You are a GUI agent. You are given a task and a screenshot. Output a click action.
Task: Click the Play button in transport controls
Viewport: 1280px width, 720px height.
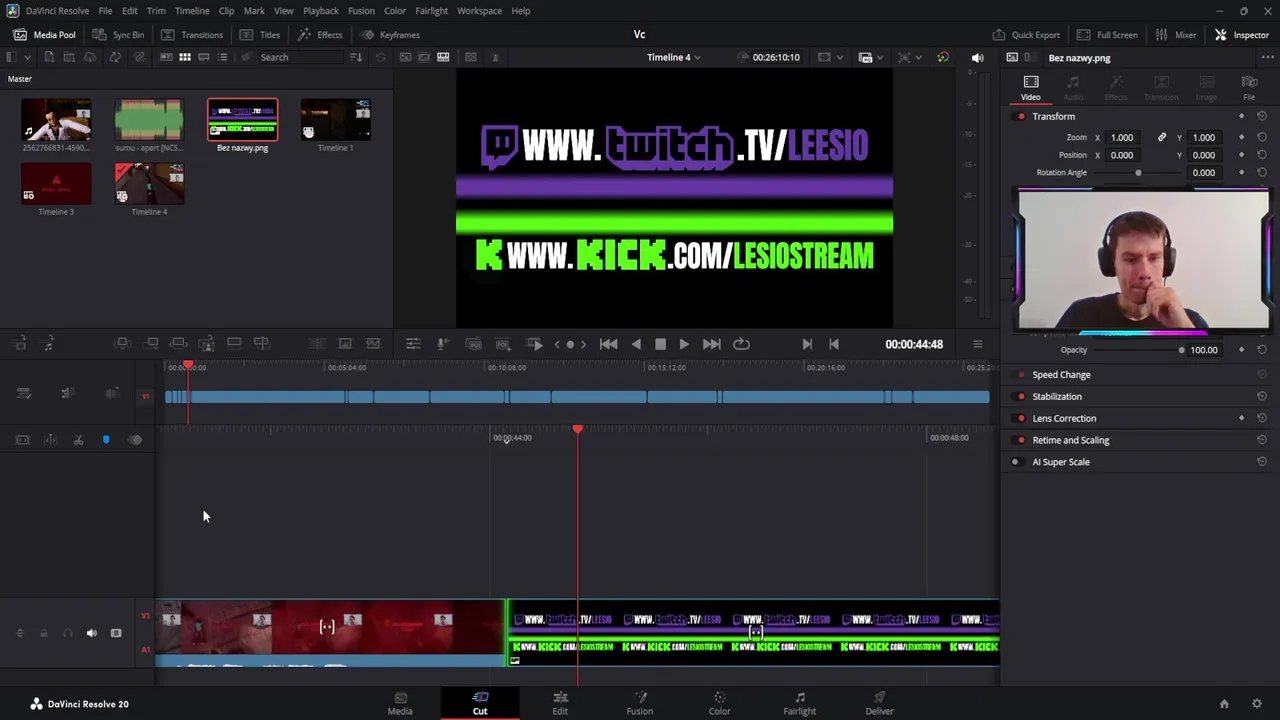pos(684,344)
